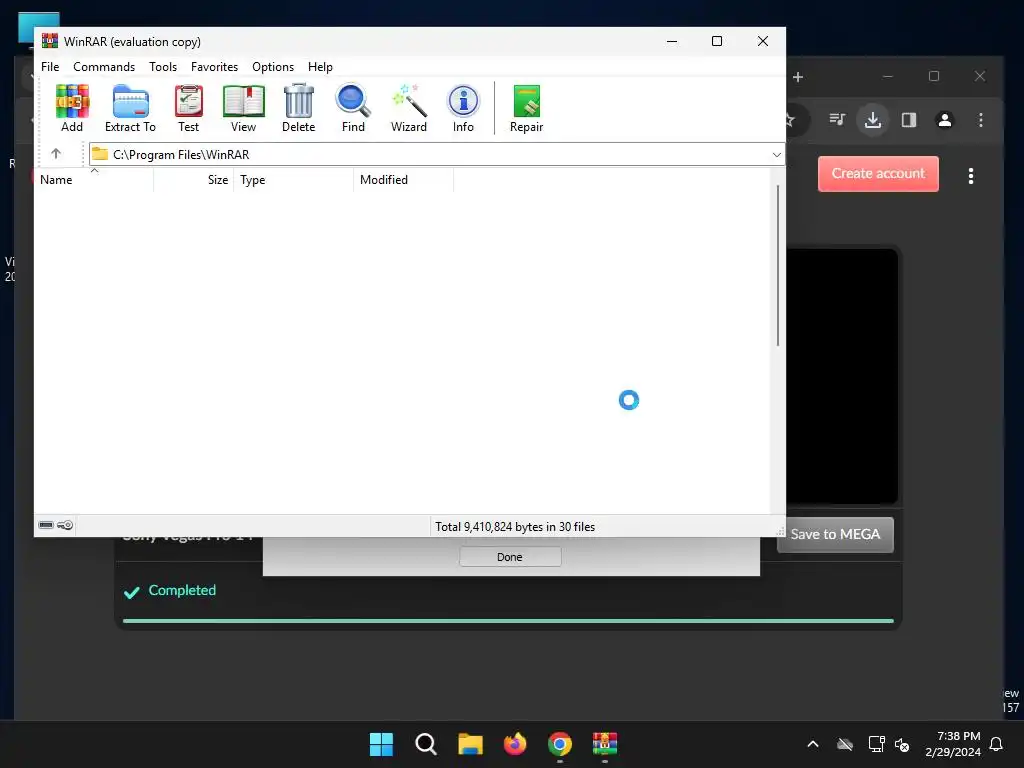Show archive Info
Screen dimensions: 1024x768
(x=463, y=108)
